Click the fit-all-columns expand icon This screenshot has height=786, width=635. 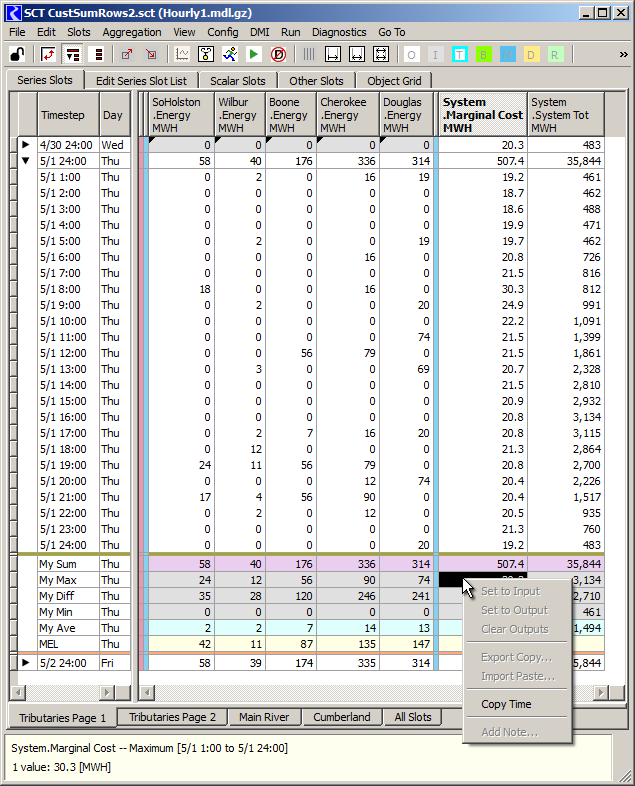pos(381,54)
